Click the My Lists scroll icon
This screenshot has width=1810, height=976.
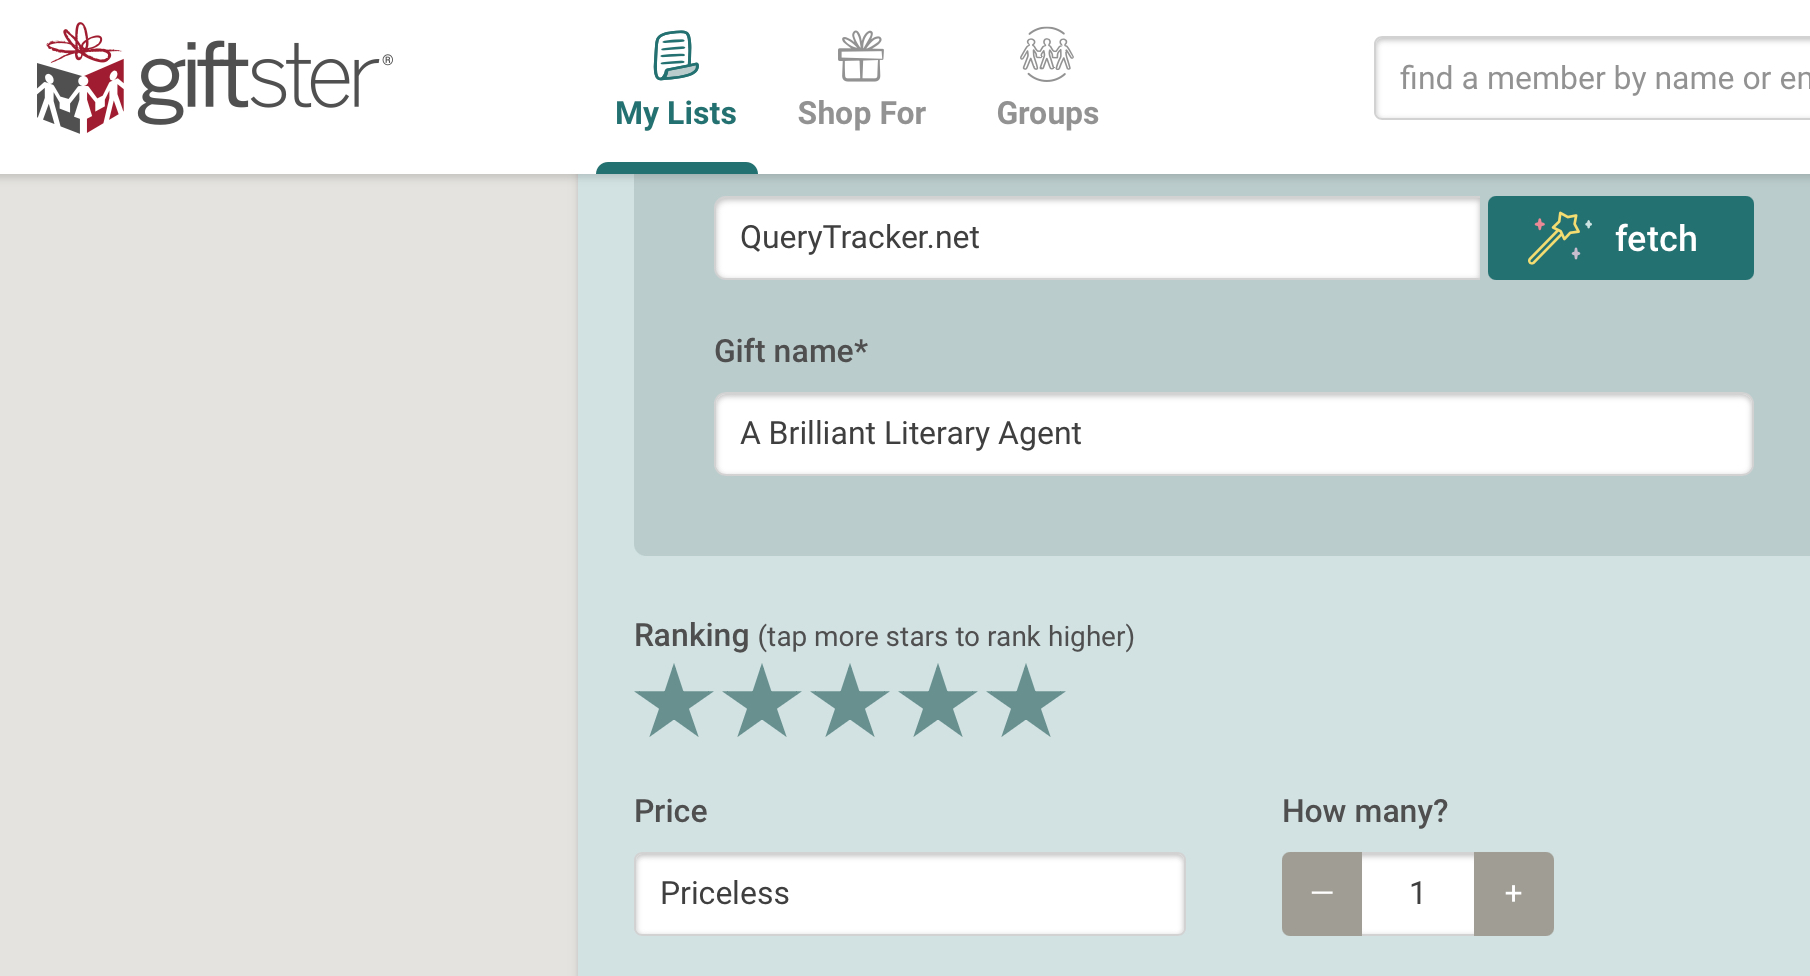pyautogui.click(x=676, y=55)
